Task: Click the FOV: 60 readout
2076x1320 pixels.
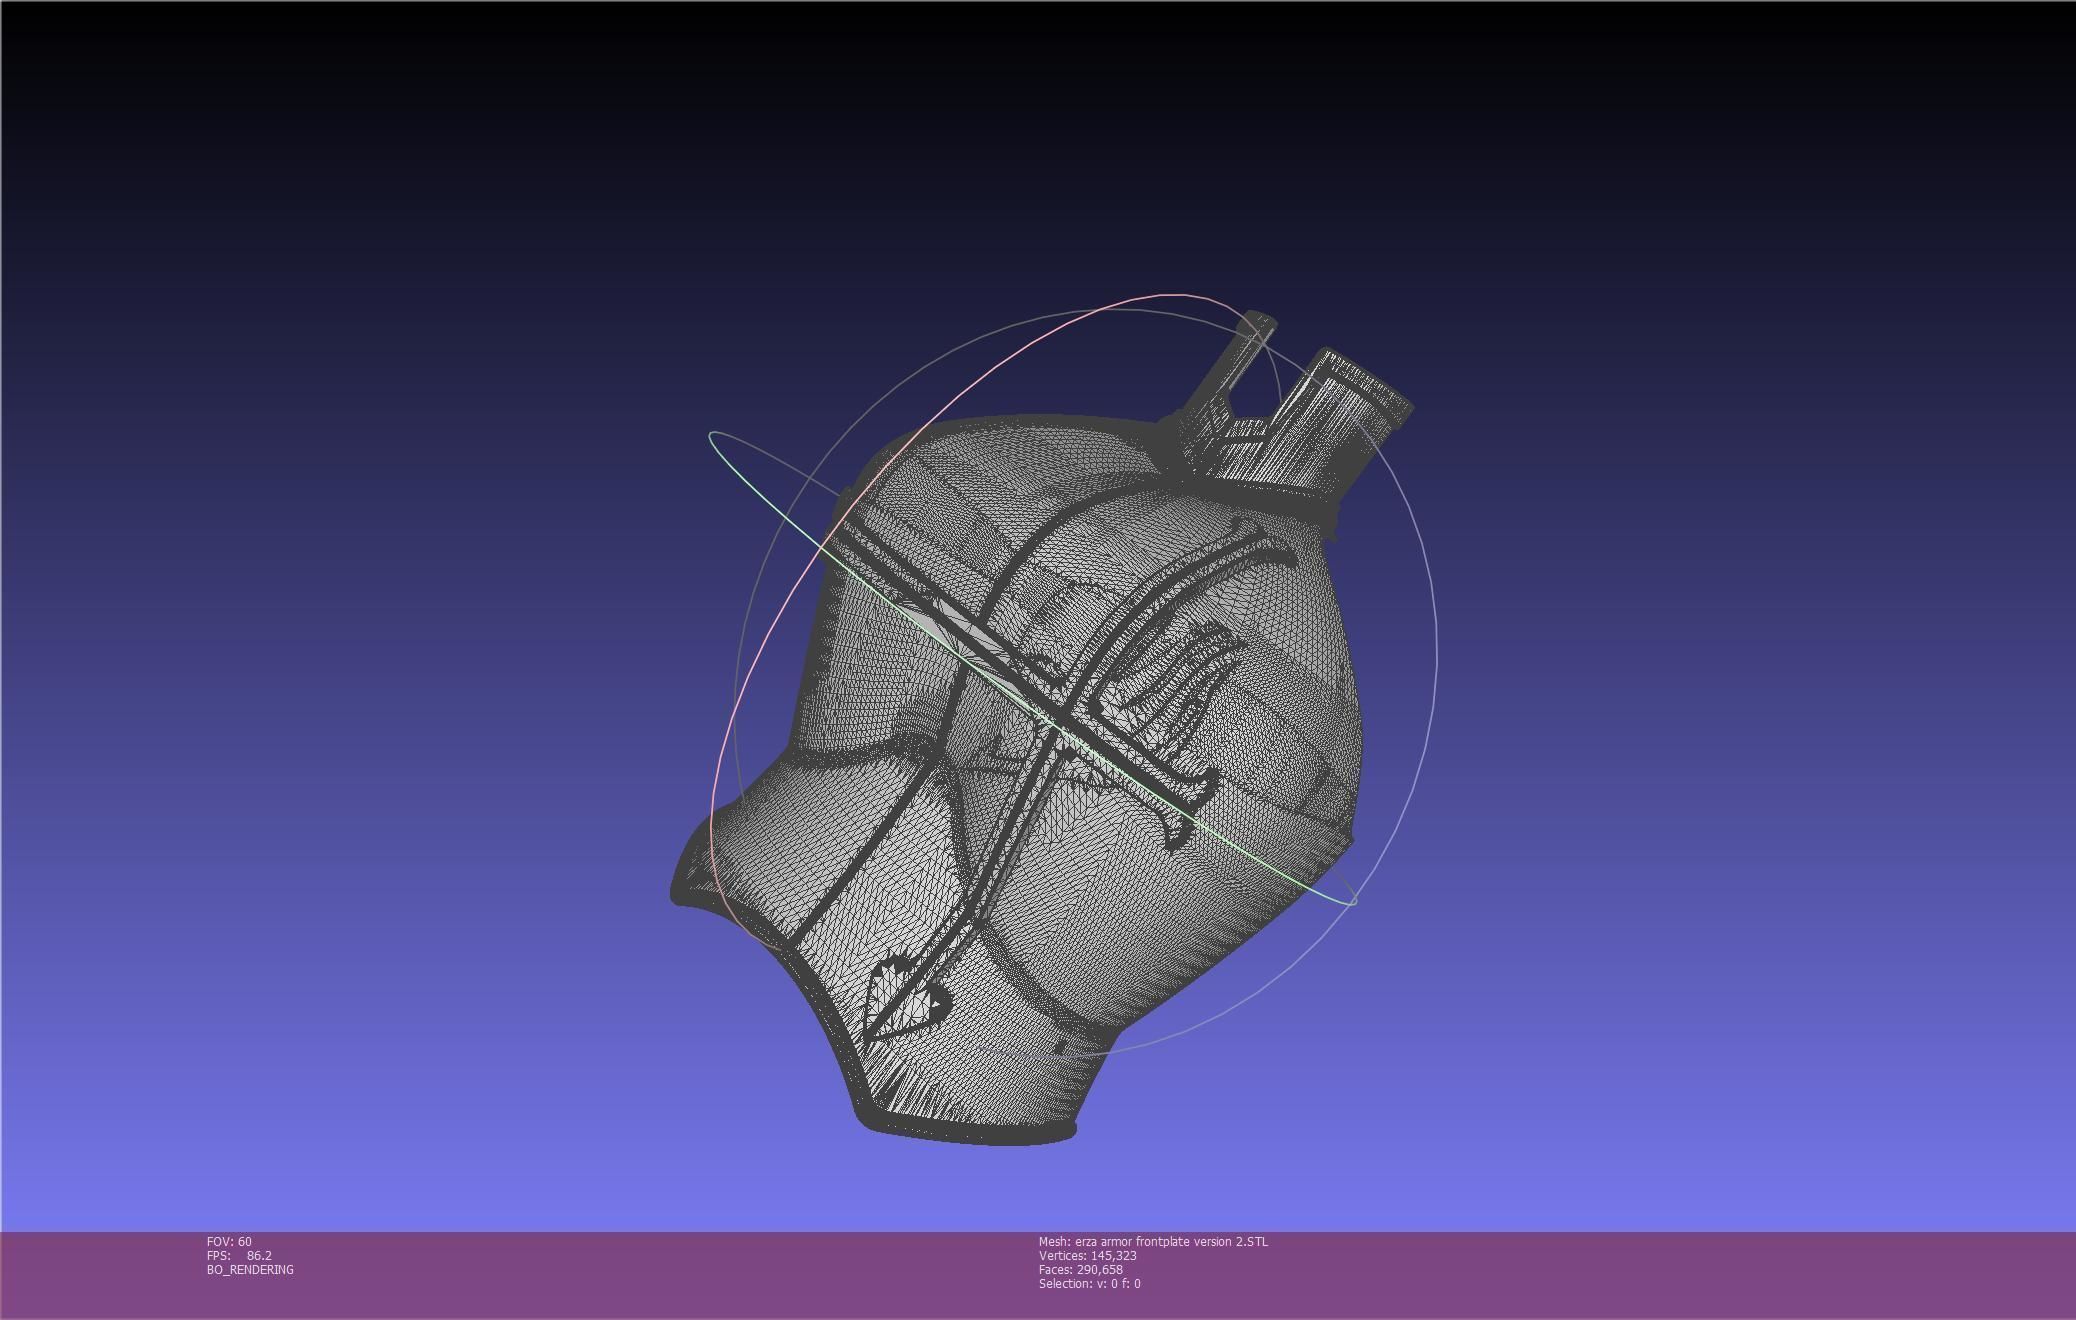Action: (x=229, y=1241)
